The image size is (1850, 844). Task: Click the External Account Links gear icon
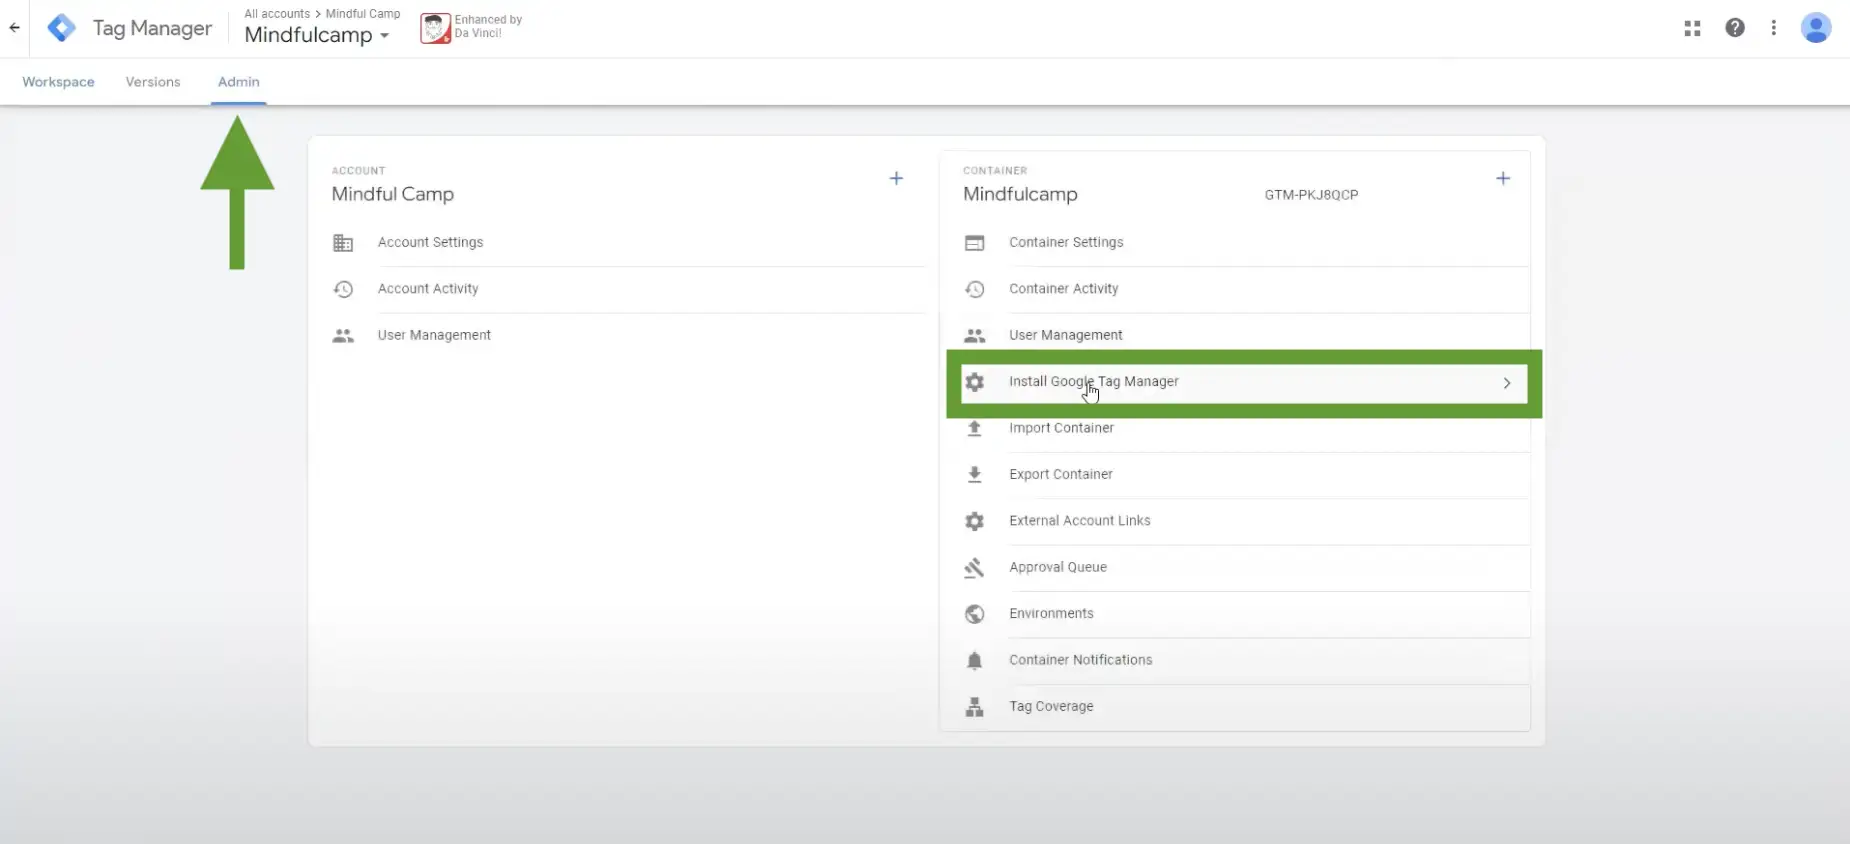point(975,521)
